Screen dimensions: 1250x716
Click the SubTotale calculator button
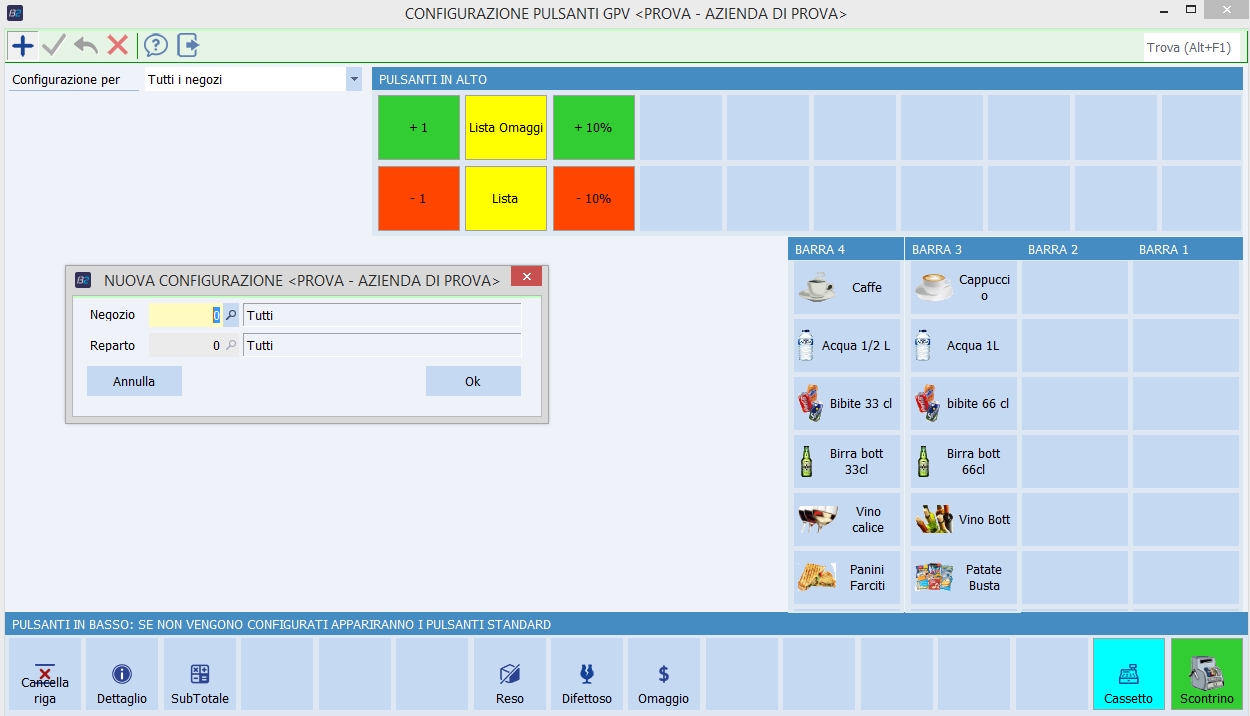pos(200,675)
